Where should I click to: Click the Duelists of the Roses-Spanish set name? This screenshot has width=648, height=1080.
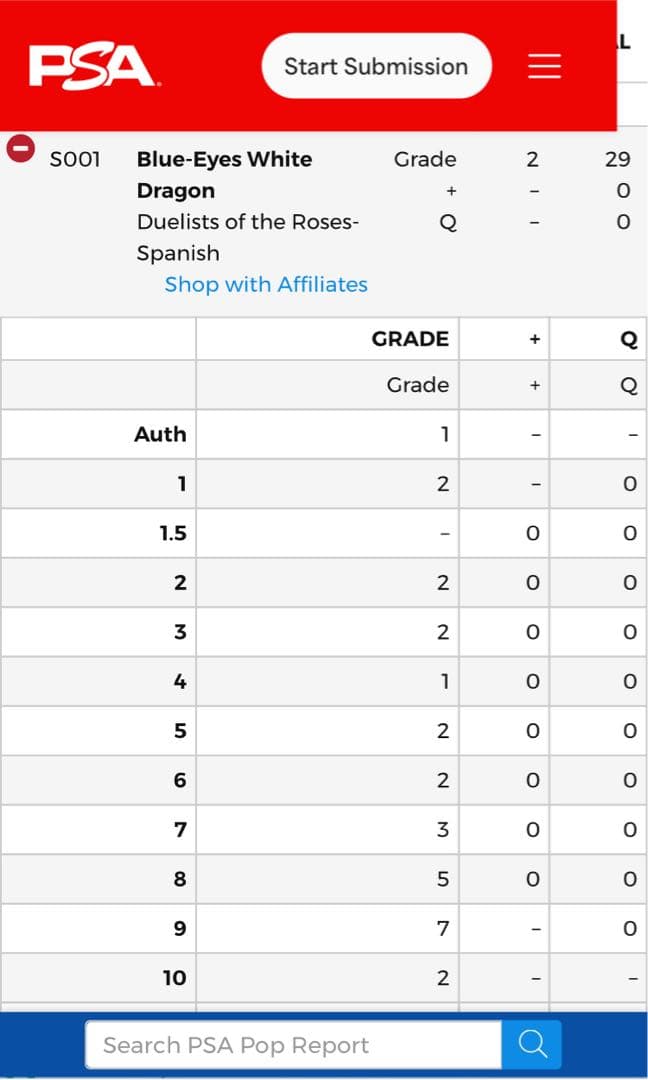(248, 237)
